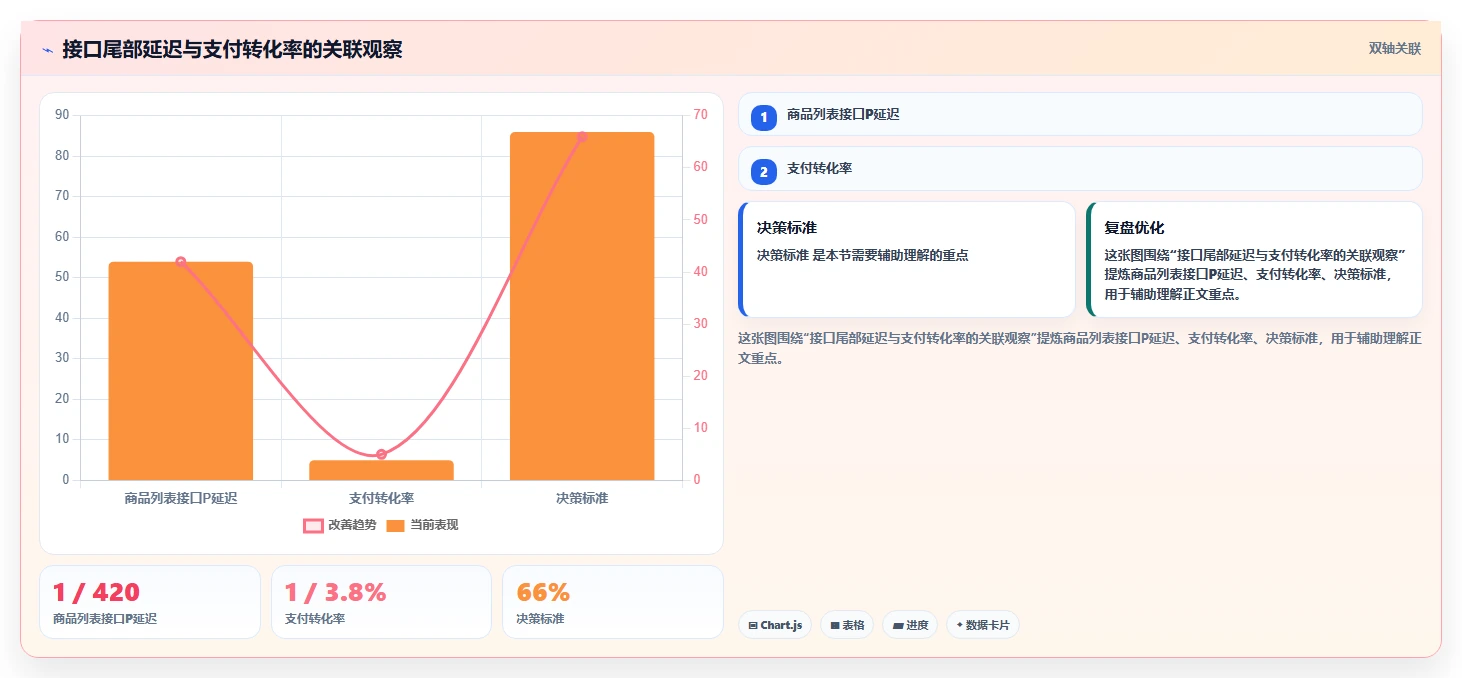1462x678 pixels.
Task: Toggle the 当前表现 legend item
Action: [422, 525]
